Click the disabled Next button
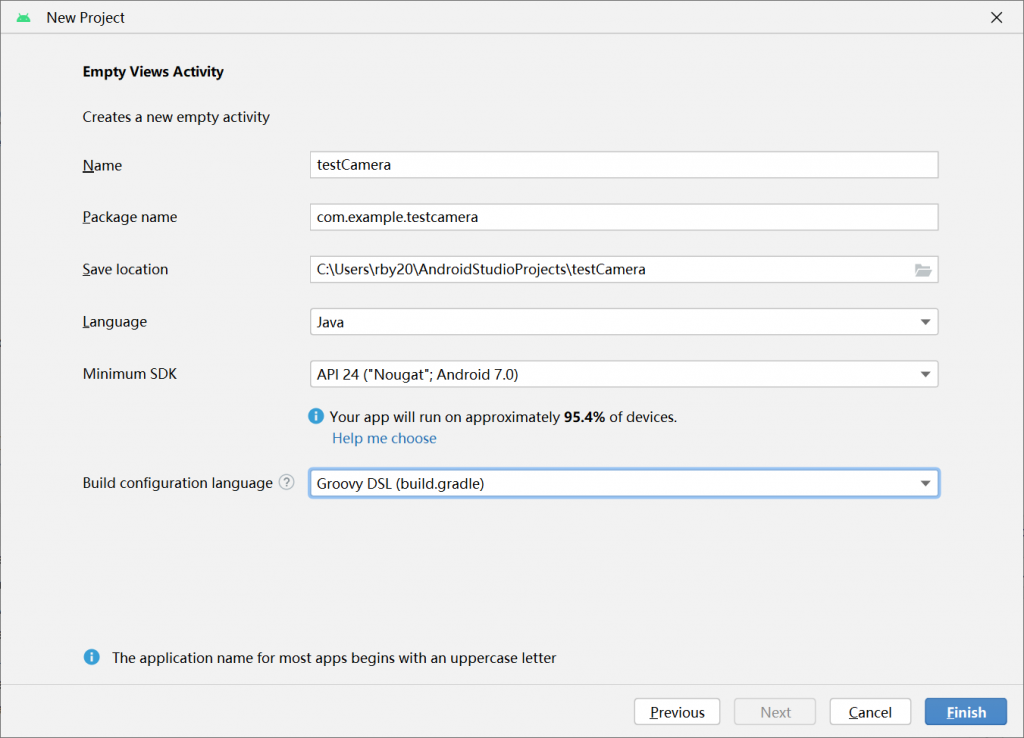This screenshot has width=1024, height=738. click(x=775, y=712)
